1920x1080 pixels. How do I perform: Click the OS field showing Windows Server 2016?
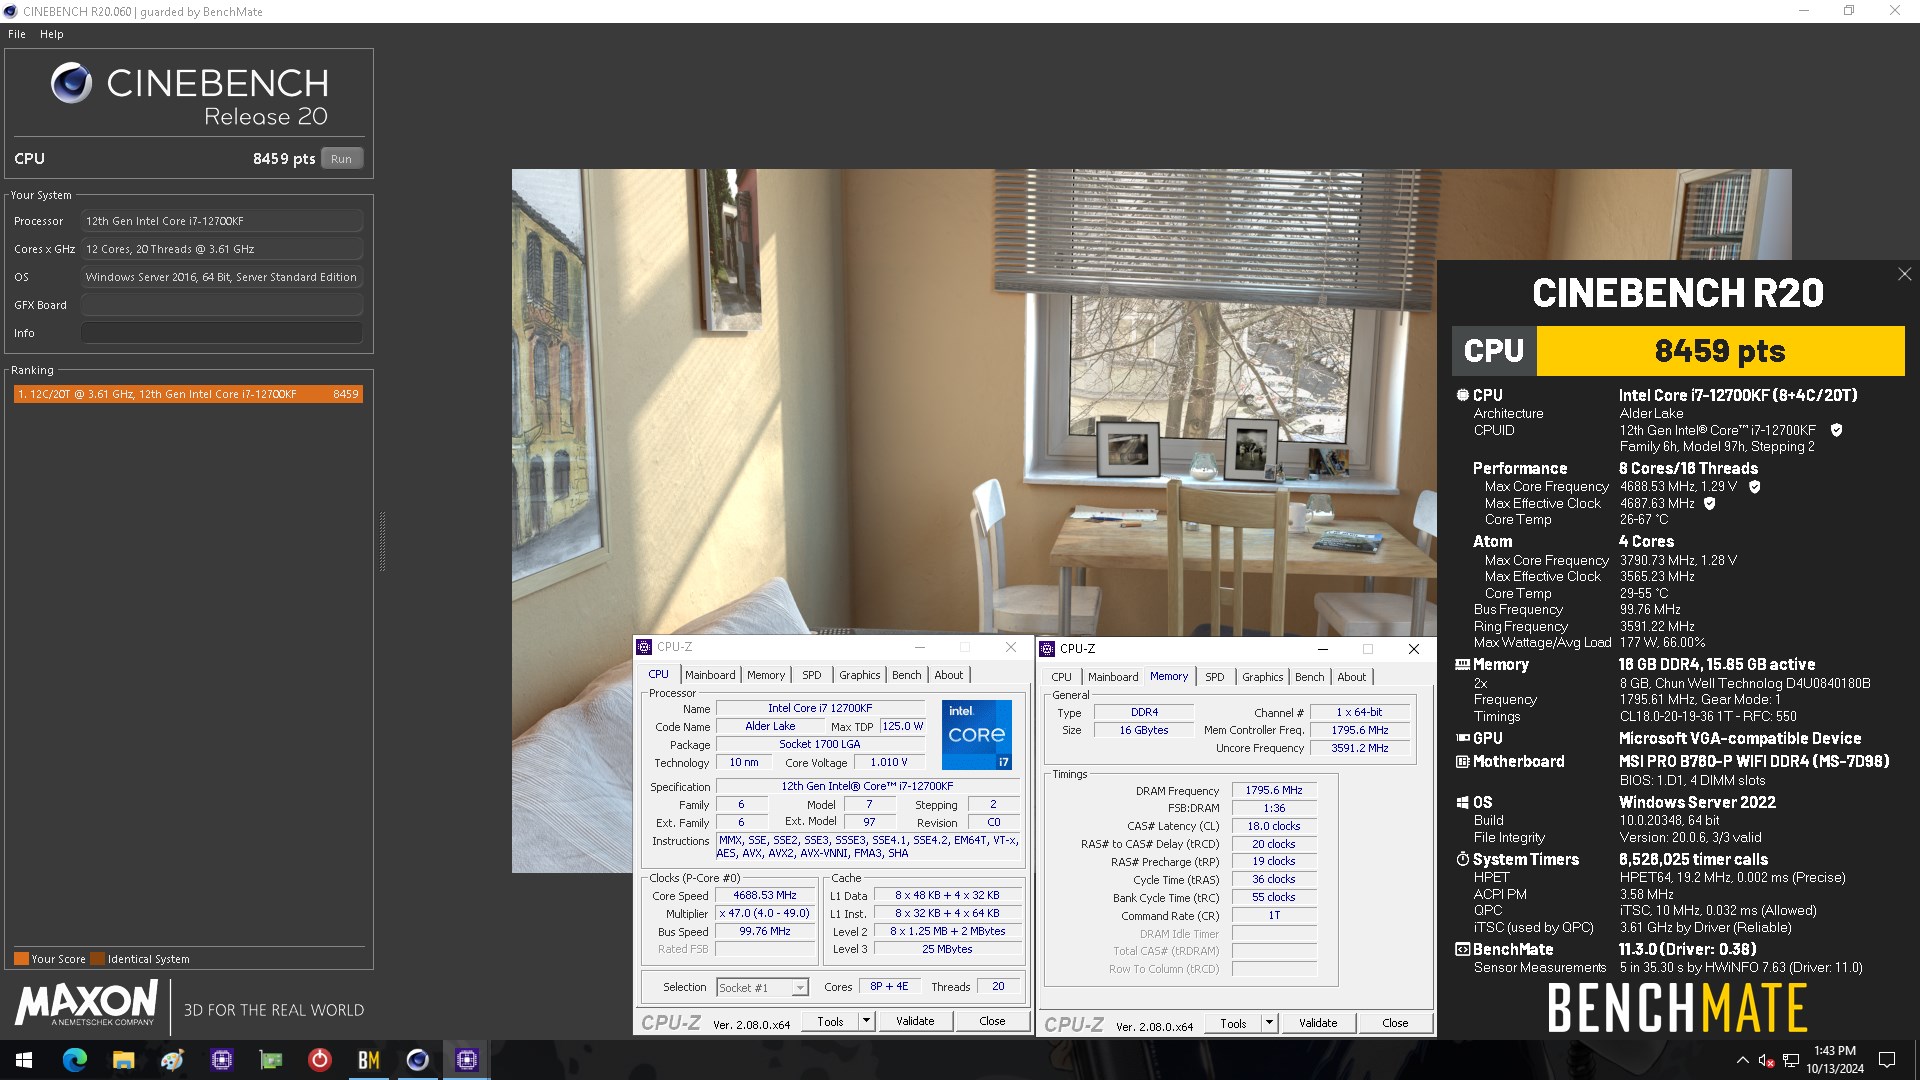pos(222,277)
